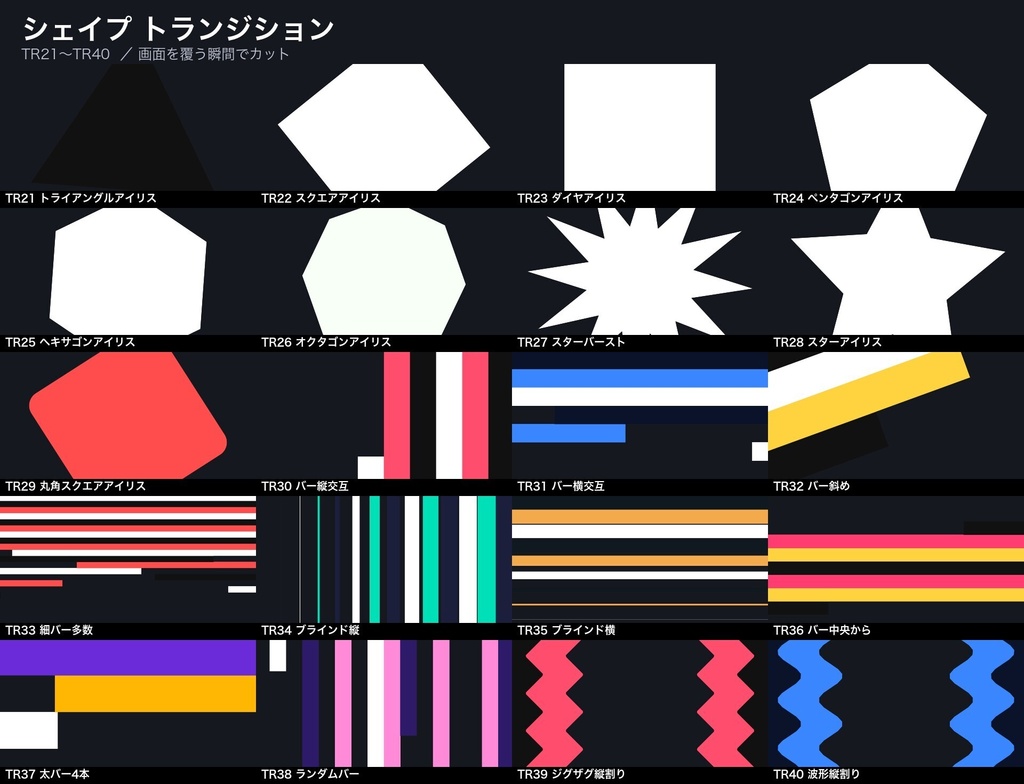Click the TR27 starburst shape thumbnail
1024x784 pixels.
pos(640,271)
